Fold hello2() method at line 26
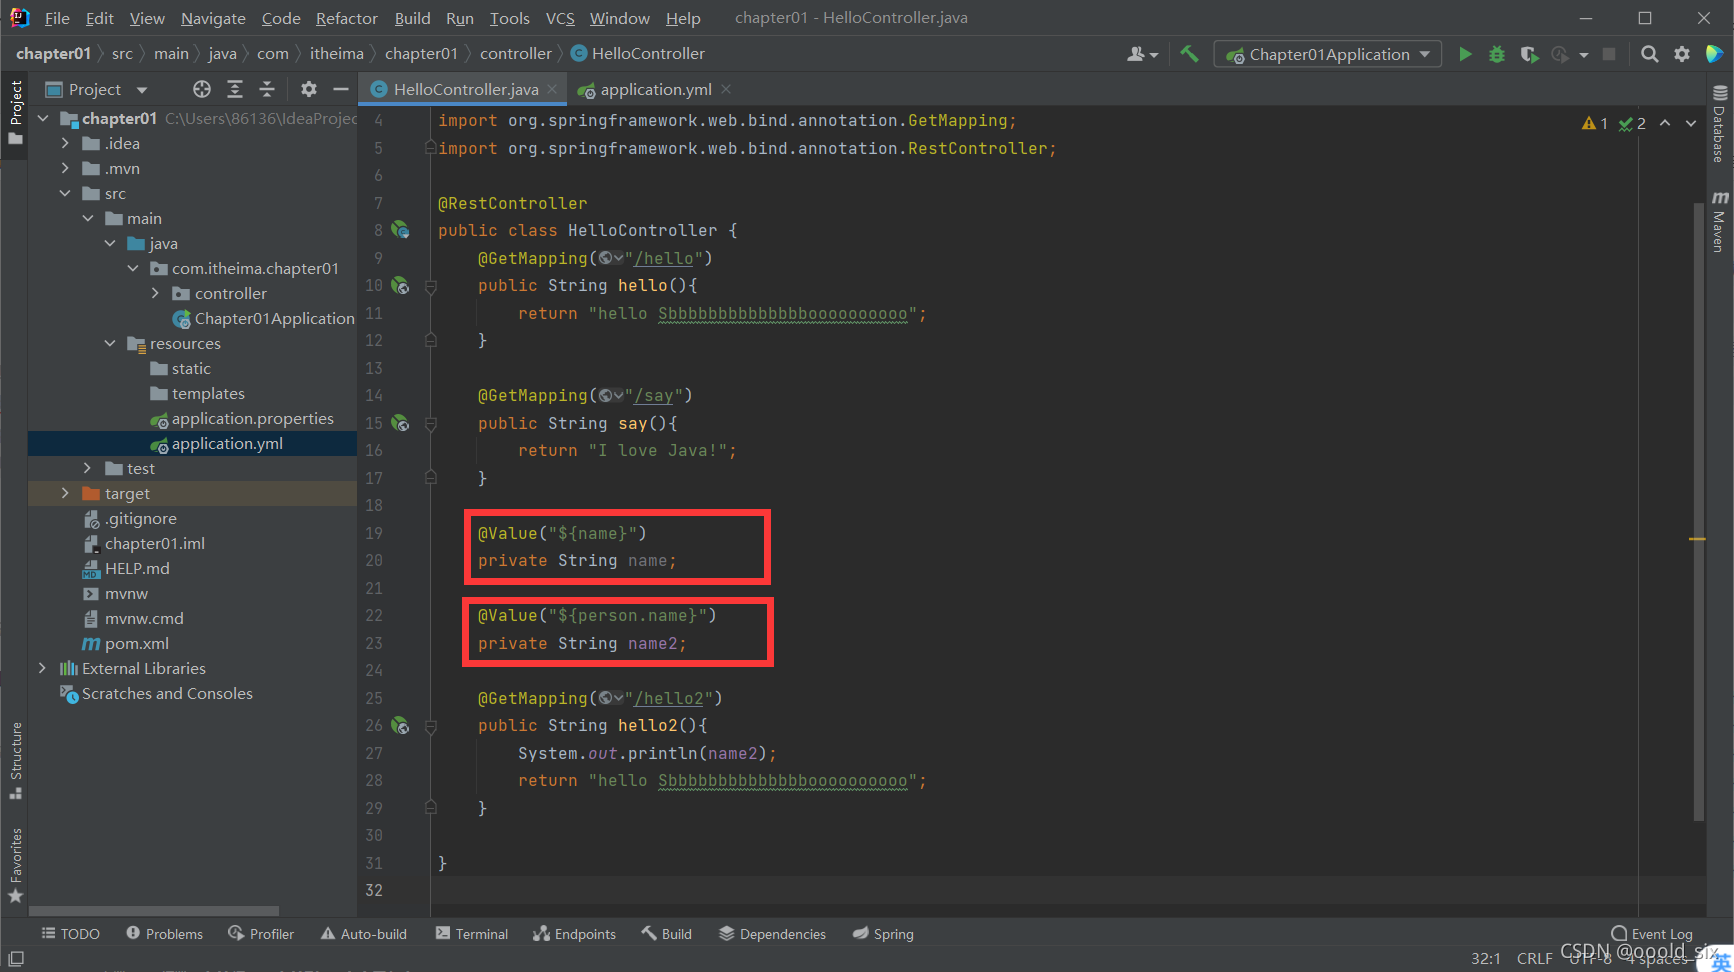 click(x=431, y=726)
